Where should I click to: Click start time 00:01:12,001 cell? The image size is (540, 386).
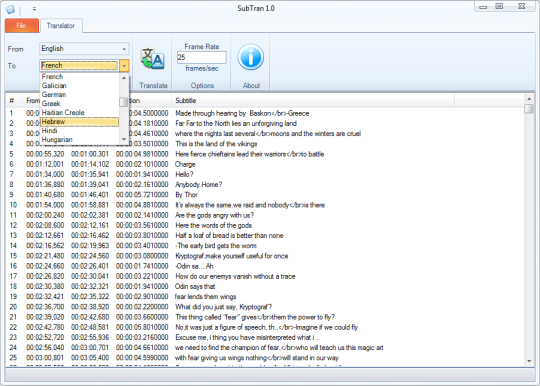45,164
